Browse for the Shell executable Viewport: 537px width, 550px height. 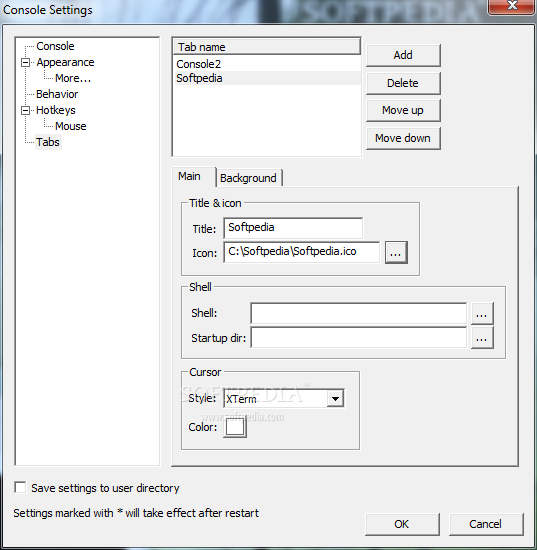pyautogui.click(x=482, y=313)
